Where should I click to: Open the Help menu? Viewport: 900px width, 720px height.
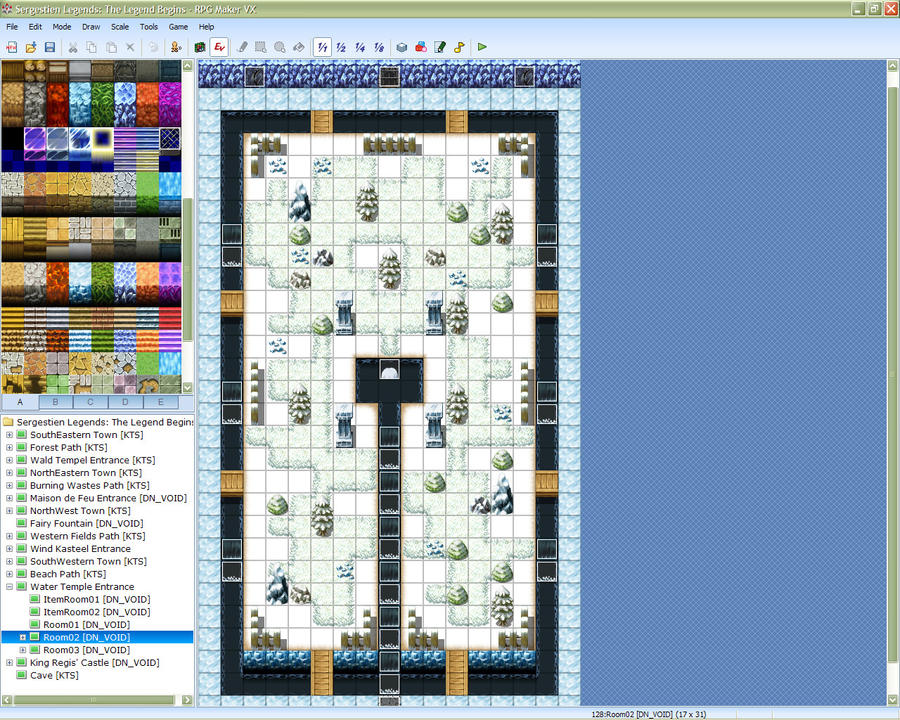207,27
